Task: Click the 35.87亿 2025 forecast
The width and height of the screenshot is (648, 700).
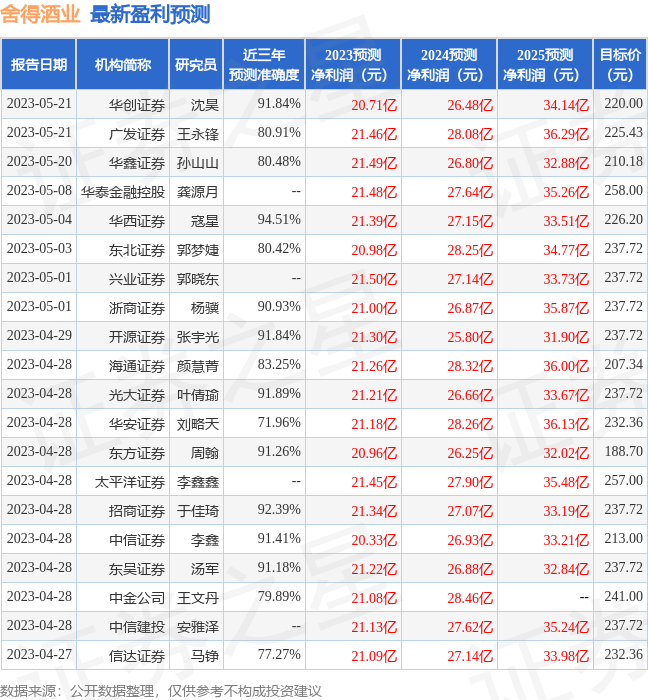Action: pyautogui.click(x=566, y=308)
